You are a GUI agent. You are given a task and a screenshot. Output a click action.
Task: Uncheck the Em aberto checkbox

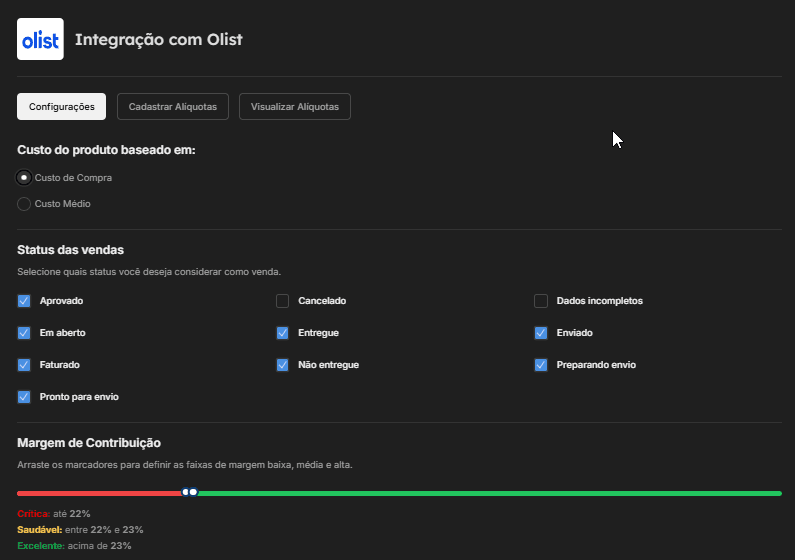24,333
